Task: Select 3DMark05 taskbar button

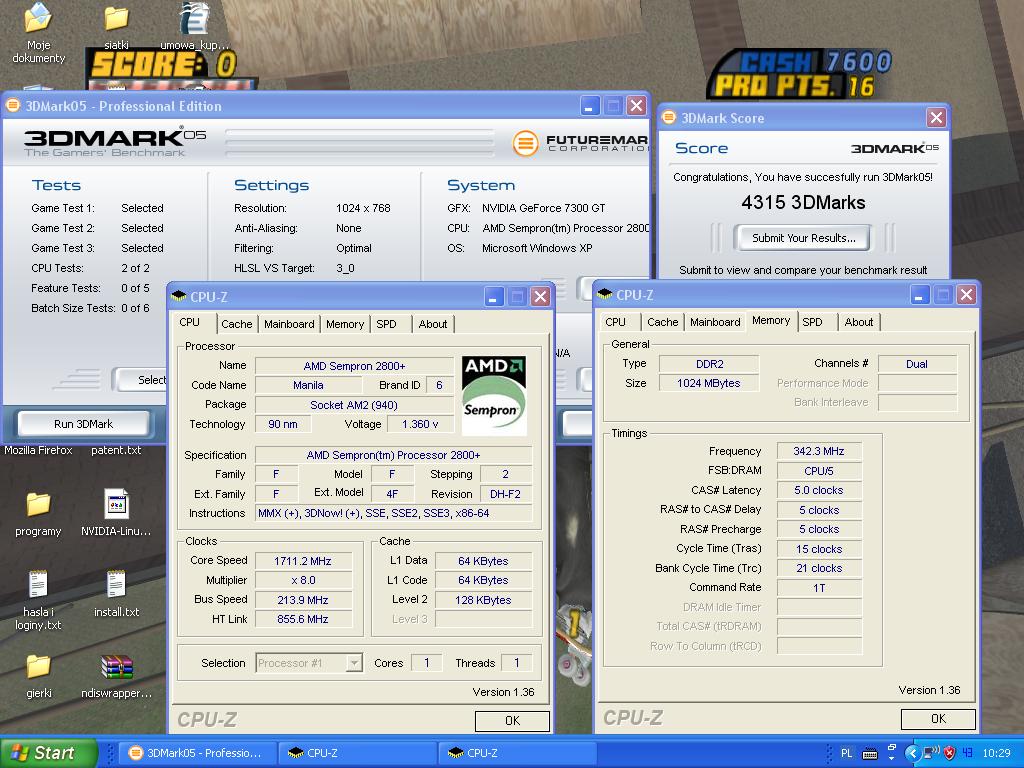Action: pos(199,753)
